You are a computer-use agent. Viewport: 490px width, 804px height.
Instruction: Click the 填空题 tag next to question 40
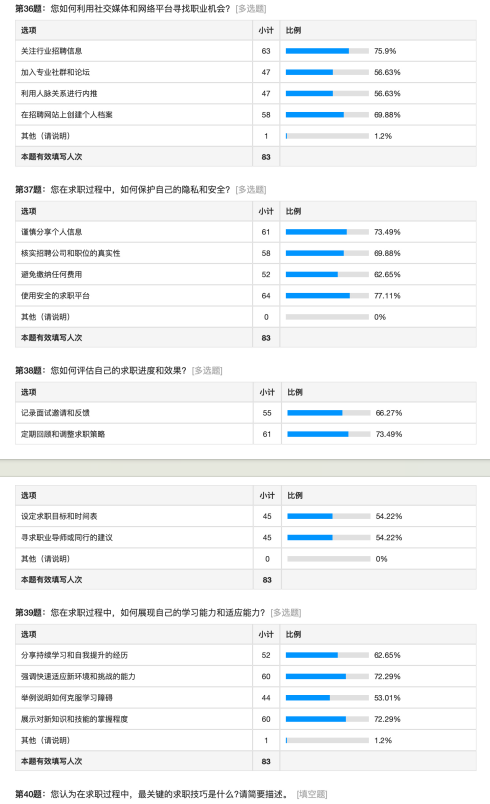pos(312,794)
